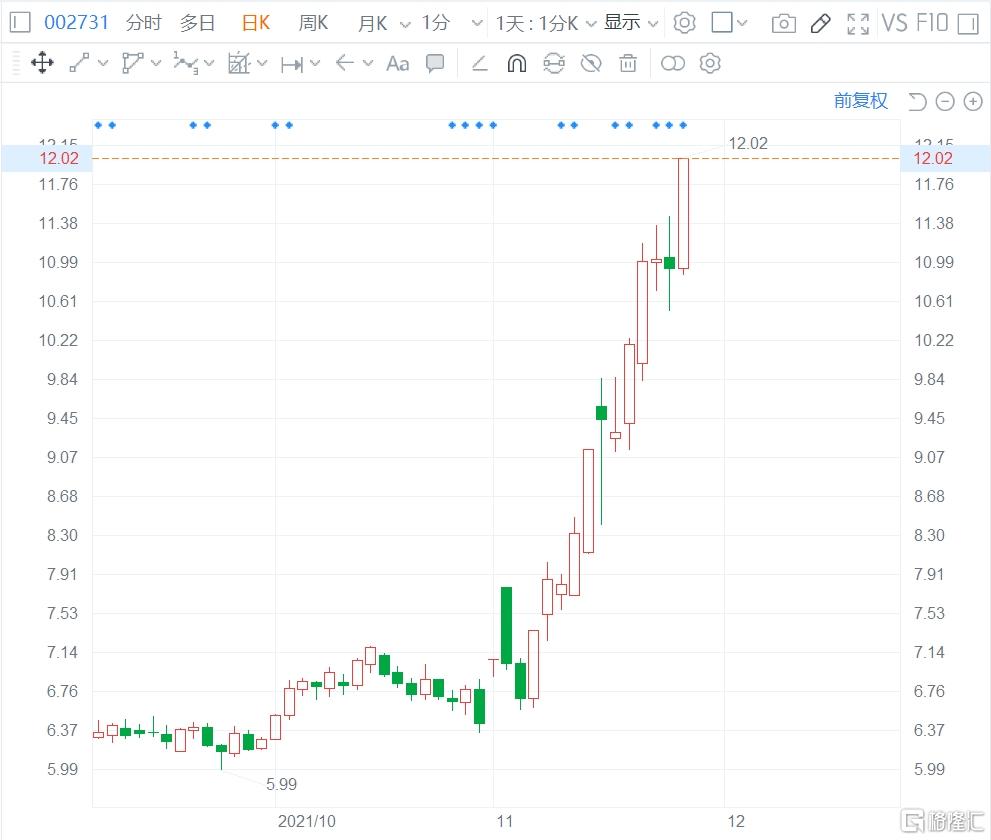The image size is (991, 840).
Task: Enter fullscreen chart mode
Action: [x=858, y=24]
